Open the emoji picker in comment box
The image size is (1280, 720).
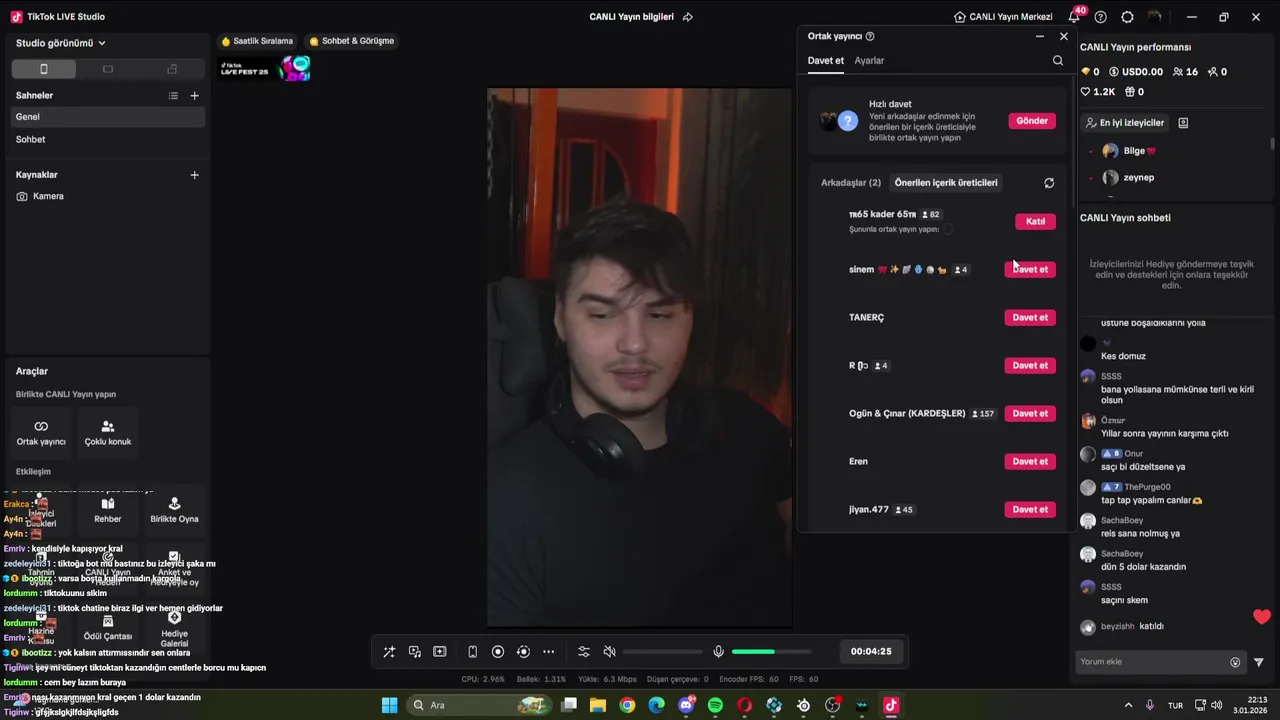click(1235, 662)
